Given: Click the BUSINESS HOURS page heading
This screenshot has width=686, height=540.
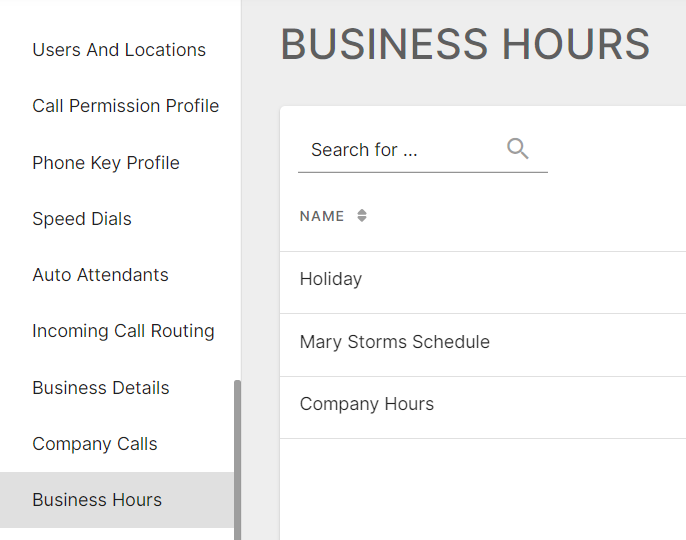Looking at the screenshot, I should 465,44.
